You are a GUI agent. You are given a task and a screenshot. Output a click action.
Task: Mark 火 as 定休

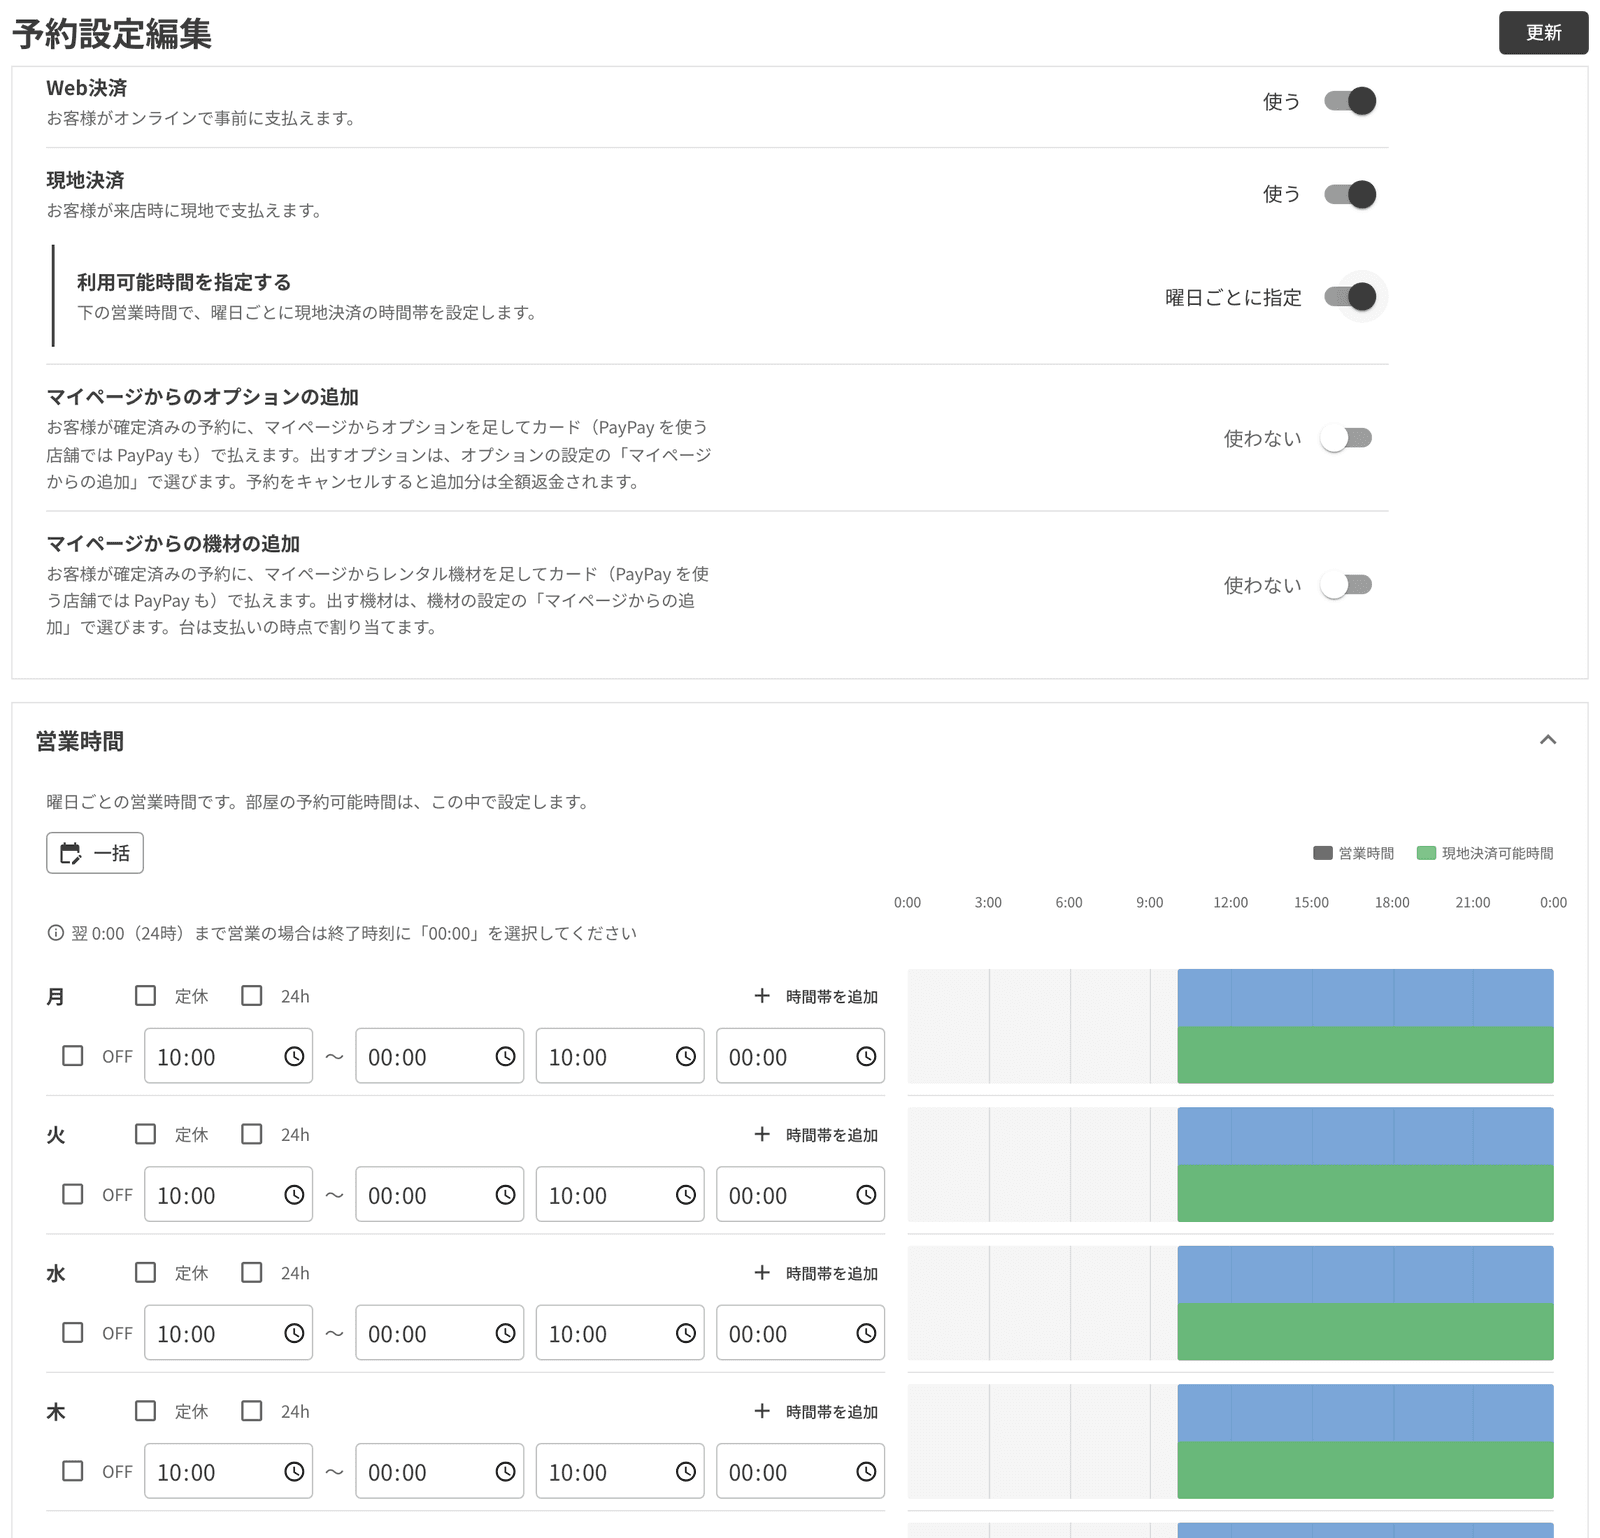(x=146, y=1134)
